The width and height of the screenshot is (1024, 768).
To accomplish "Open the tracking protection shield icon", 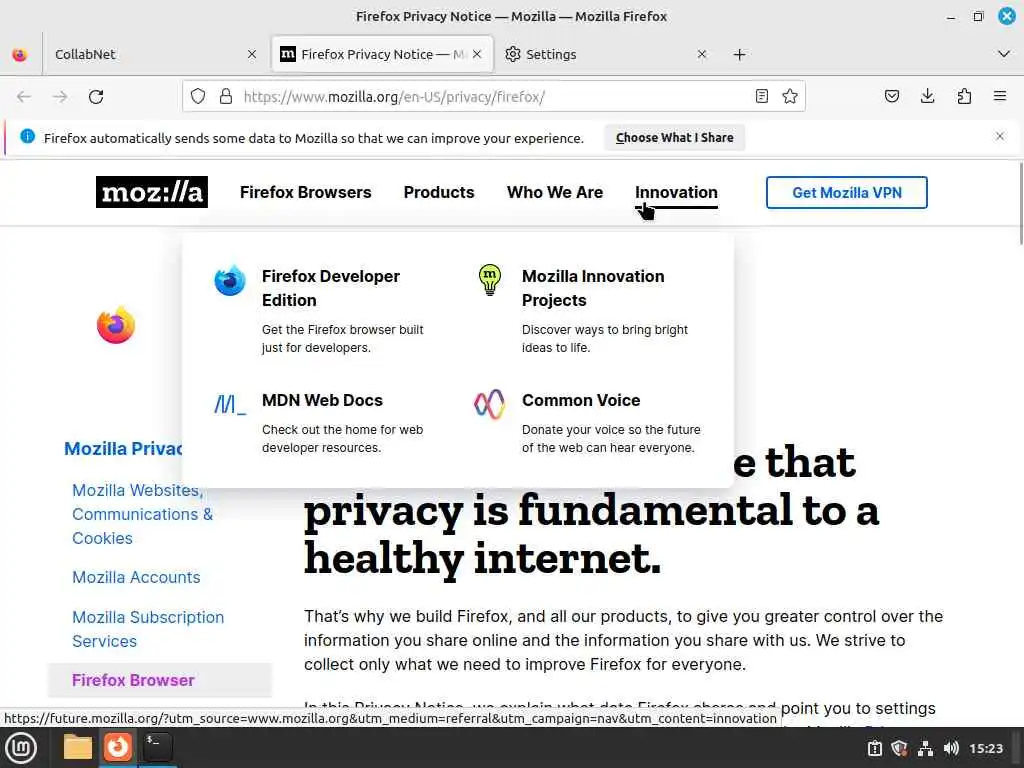I will click(198, 97).
